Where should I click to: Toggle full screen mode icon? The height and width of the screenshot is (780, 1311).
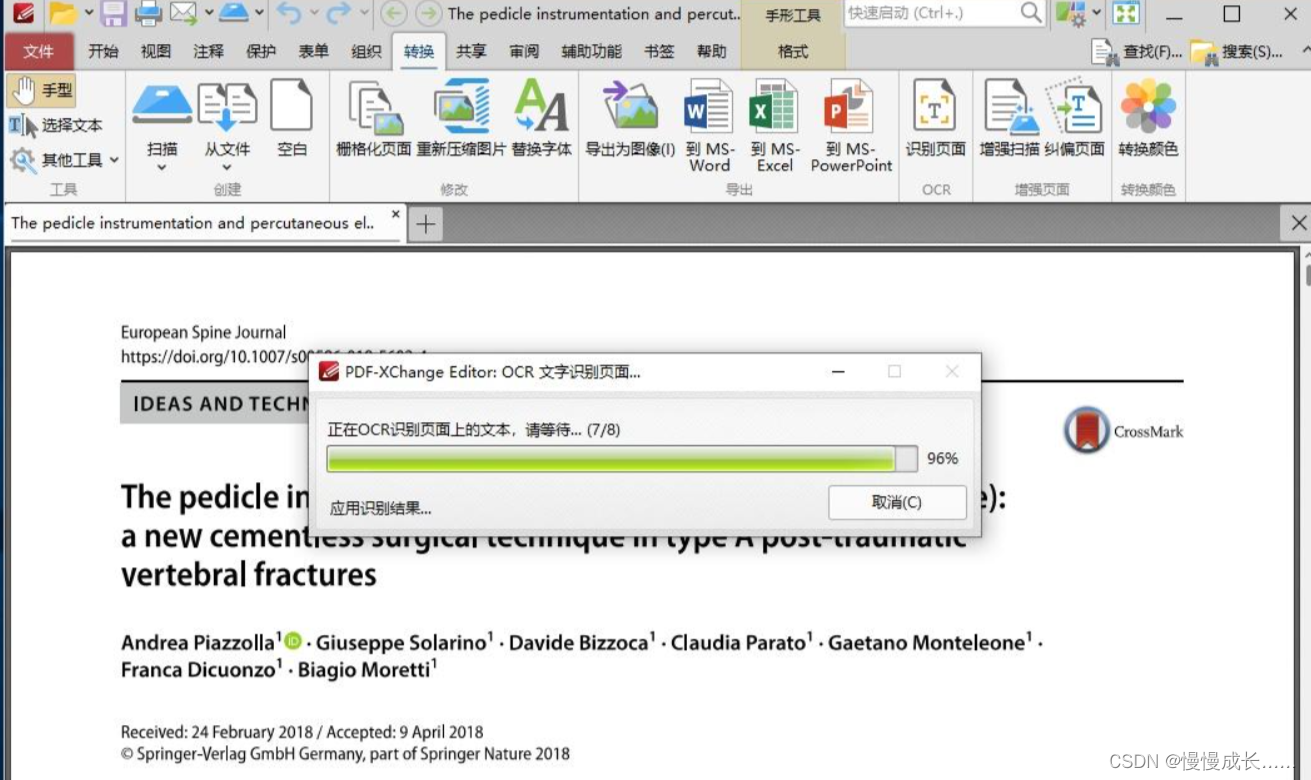click(1126, 13)
